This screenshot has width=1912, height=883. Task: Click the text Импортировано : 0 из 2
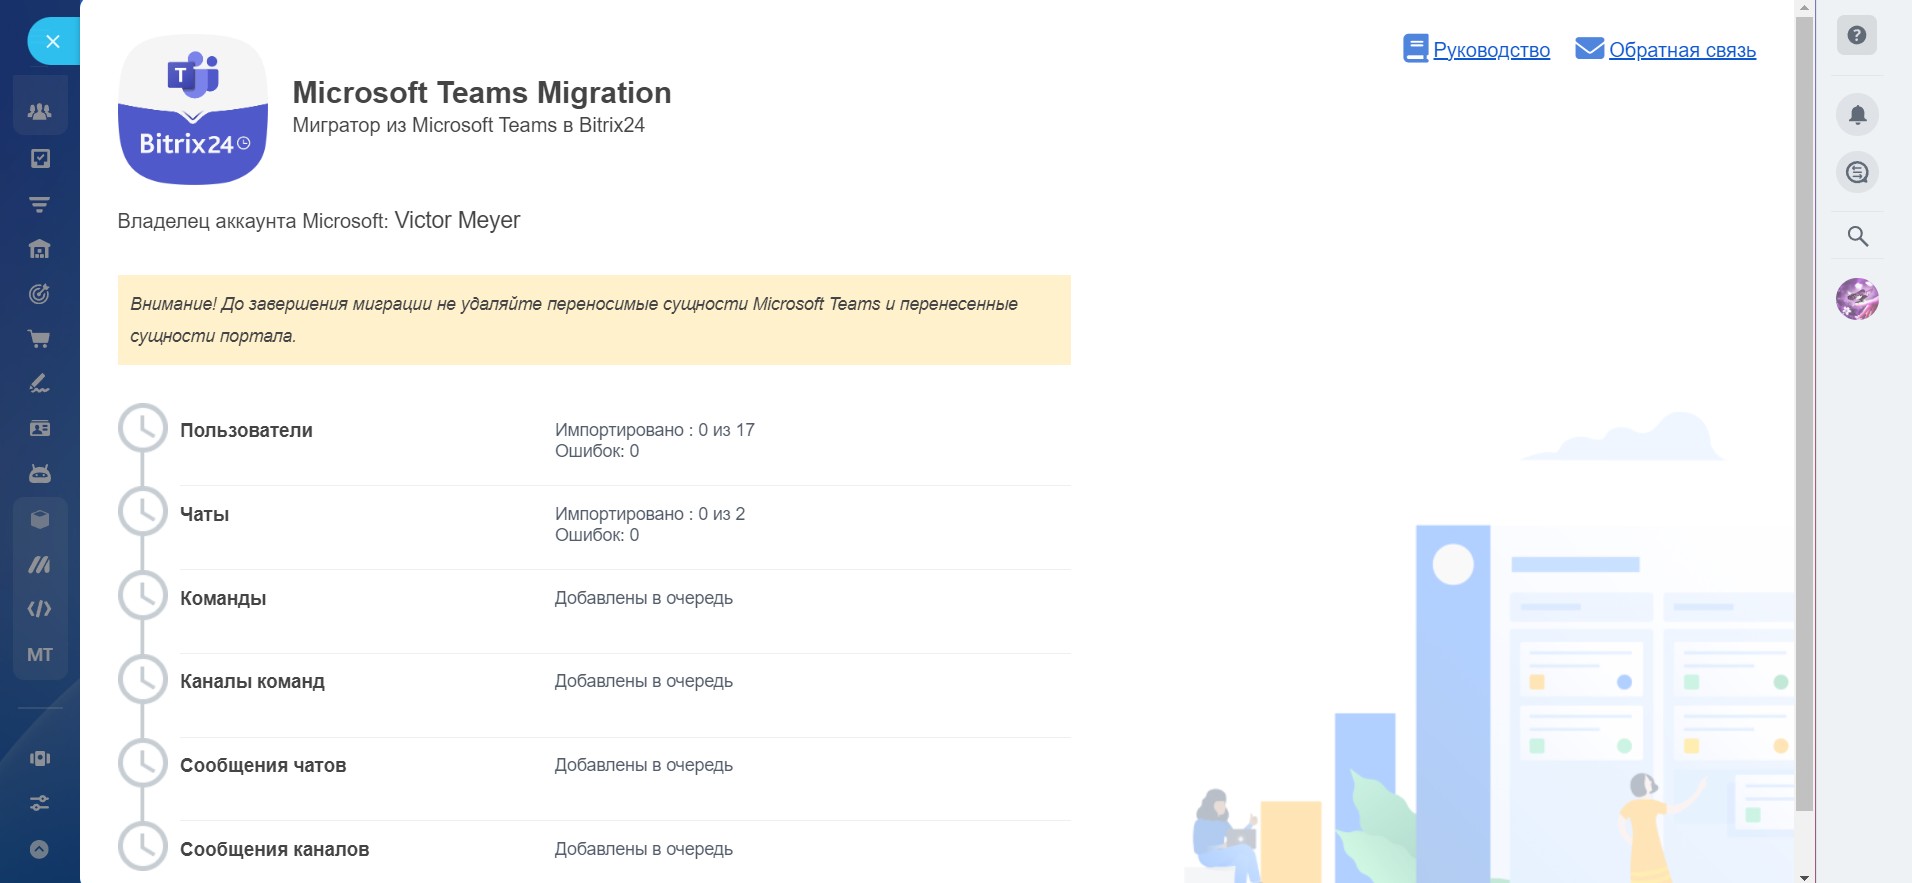tap(650, 514)
